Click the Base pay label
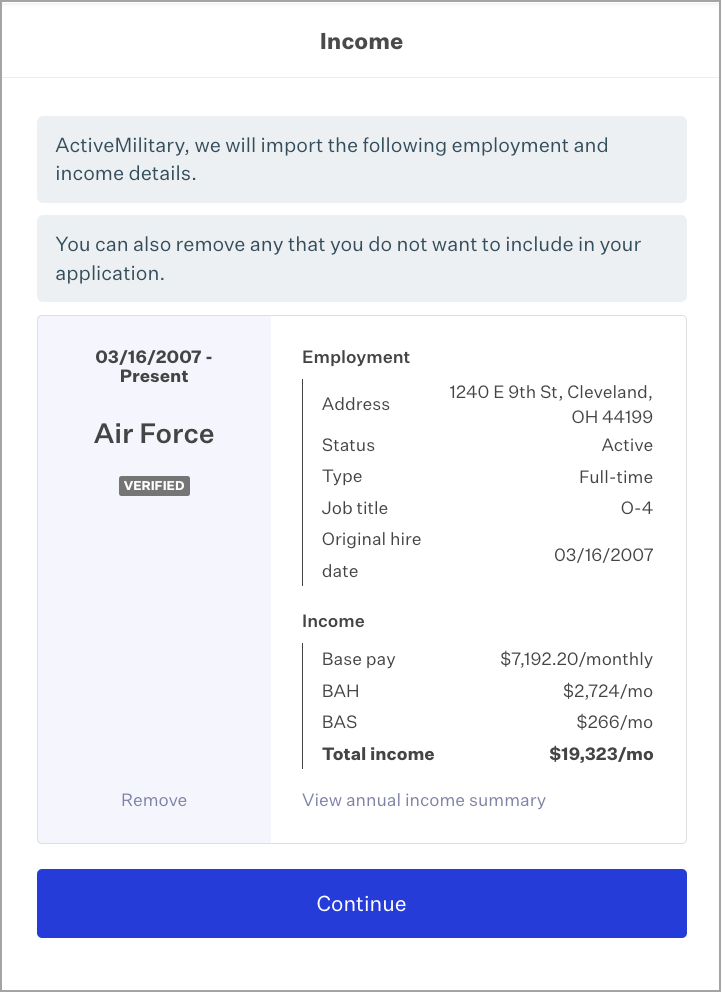721x992 pixels. (x=359, y=659)
